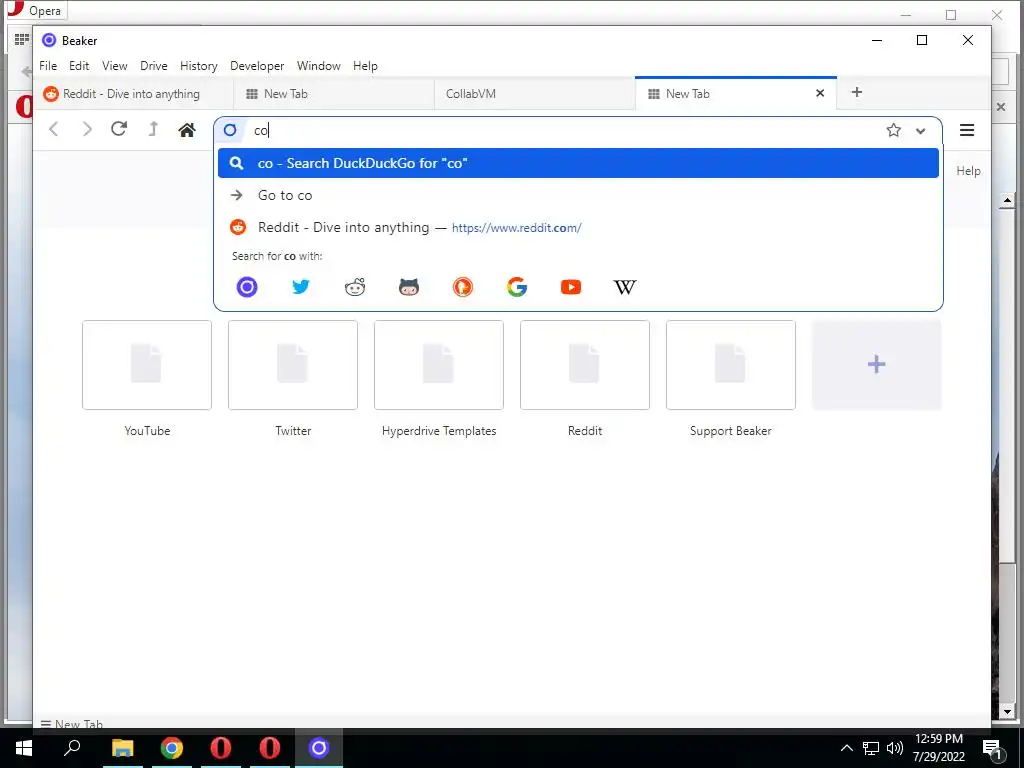Open Google Chrome from taskbar

(172, 748)
